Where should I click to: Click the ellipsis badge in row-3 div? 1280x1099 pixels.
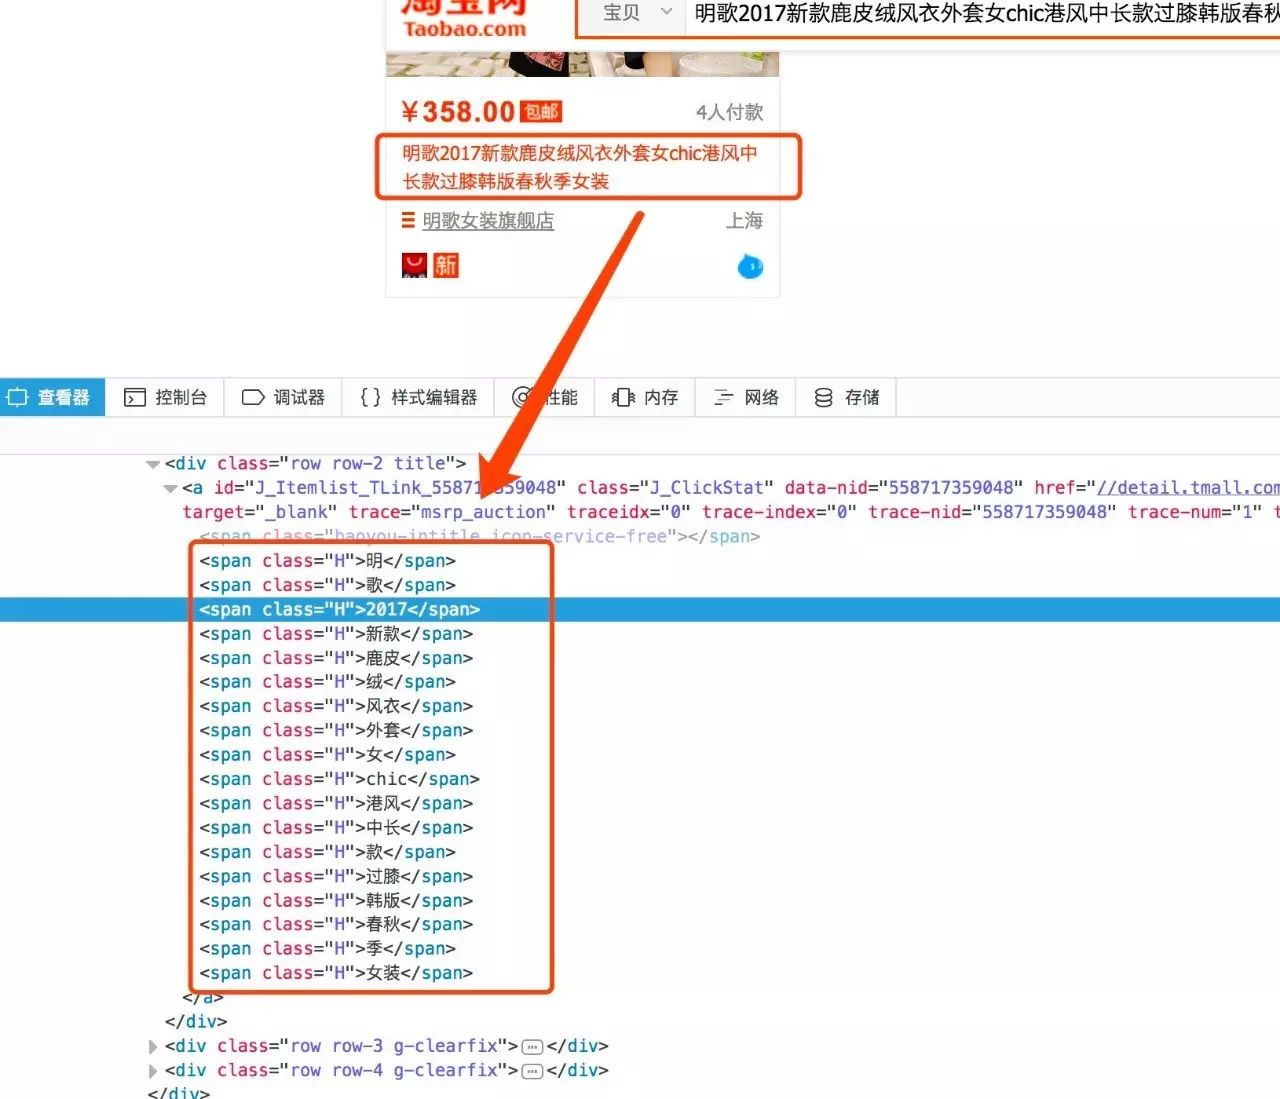point(533,1047)
